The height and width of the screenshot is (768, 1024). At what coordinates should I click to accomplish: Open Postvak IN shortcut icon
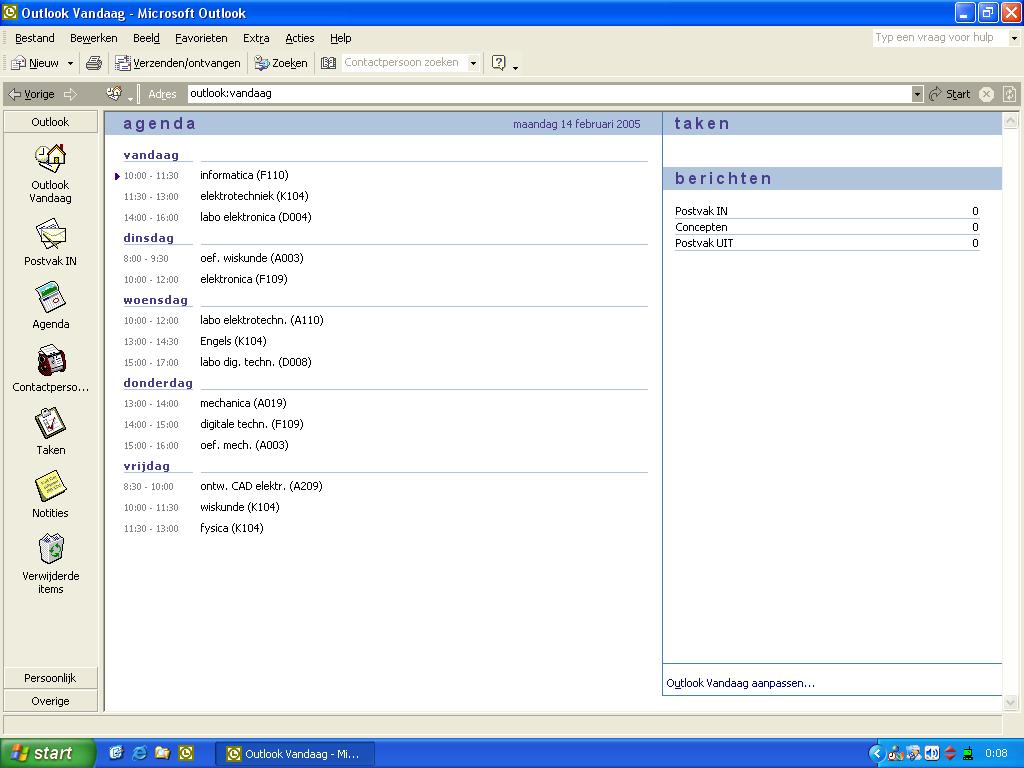[x=50, y=234]
